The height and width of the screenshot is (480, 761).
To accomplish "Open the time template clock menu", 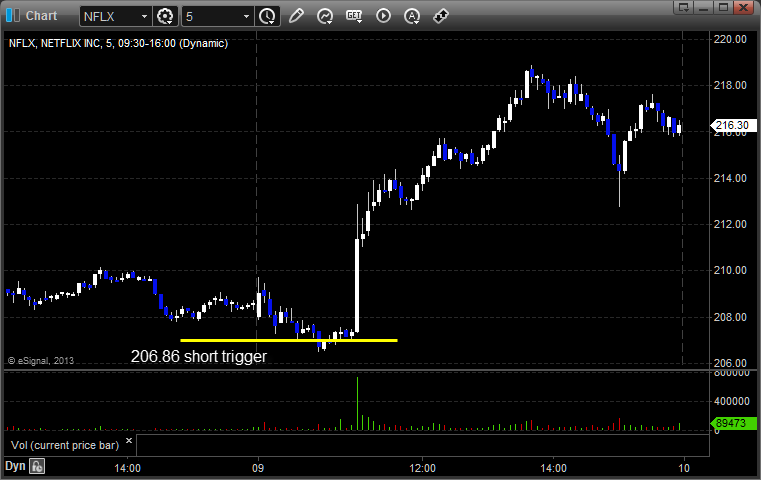I will tap(267, 16).
